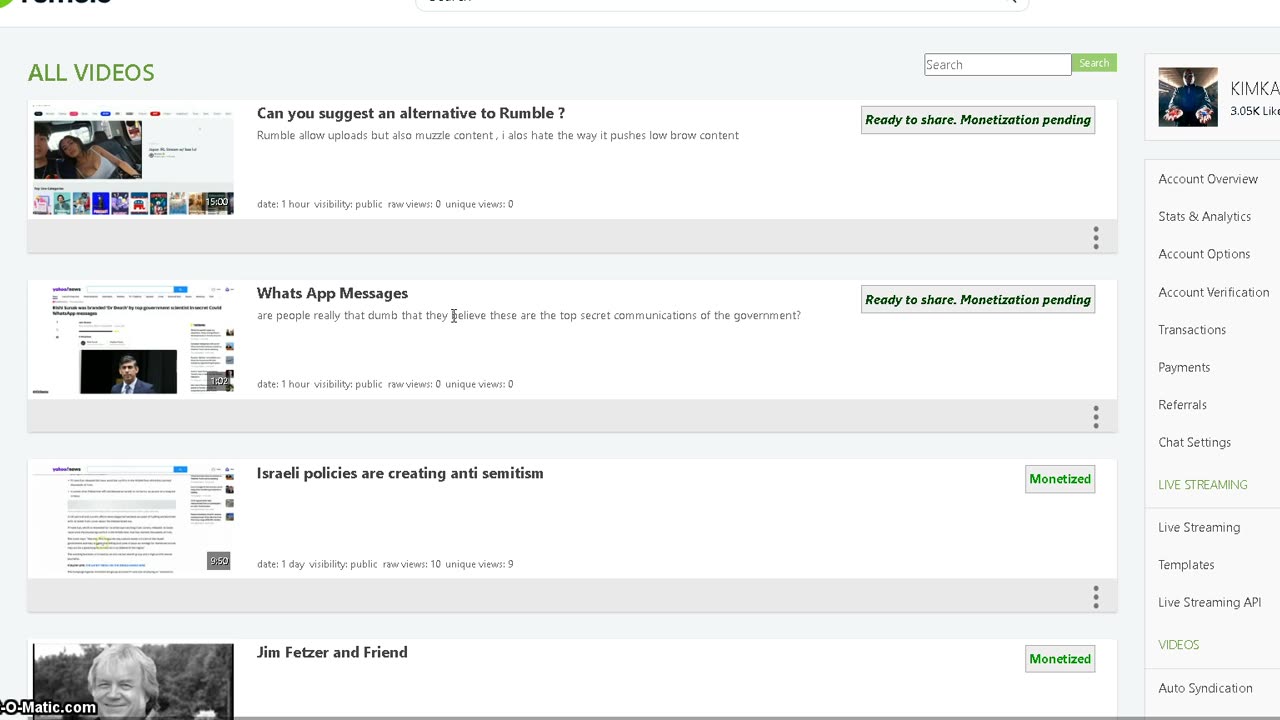The image size is (1280, 720).
Task: Open three-dot menu for Israeli policies video
Action: (x=1096, y=598)
